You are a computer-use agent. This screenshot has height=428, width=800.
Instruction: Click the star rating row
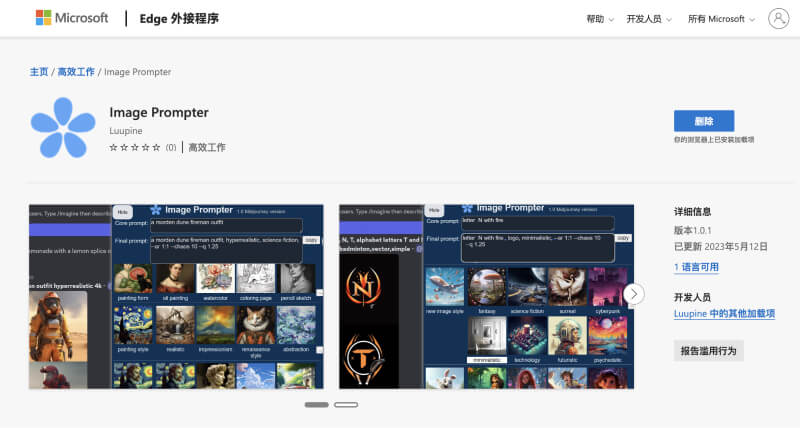click(x=135, y=147)
